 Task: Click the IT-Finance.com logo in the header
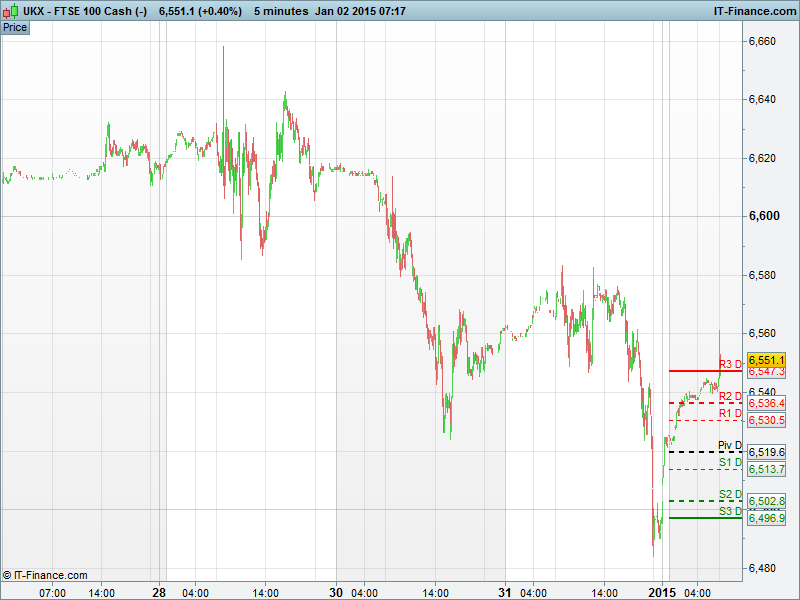coord(754,10)
